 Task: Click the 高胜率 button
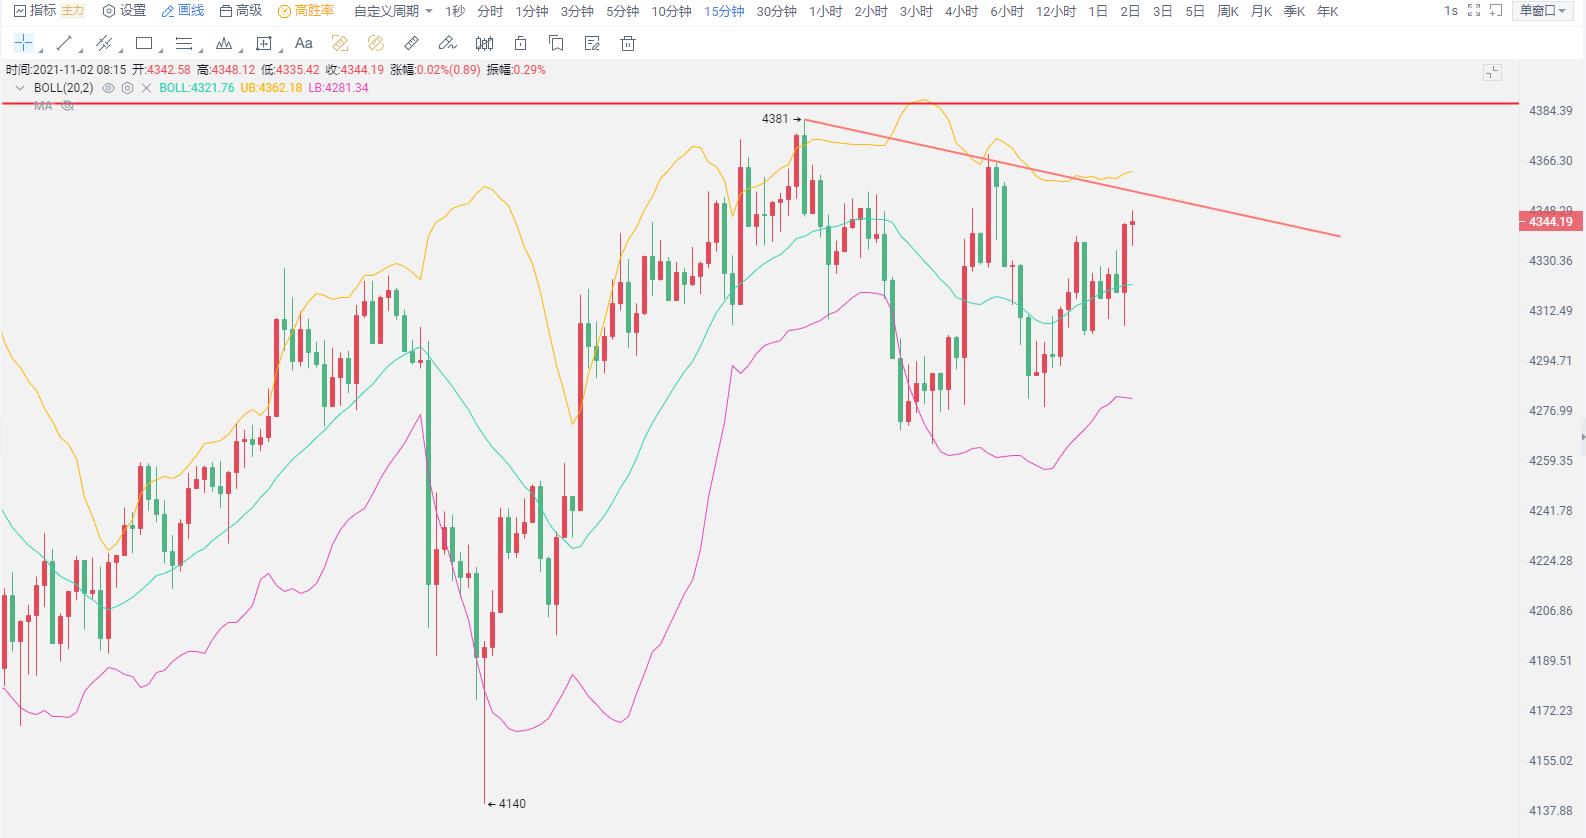point(306,11)
